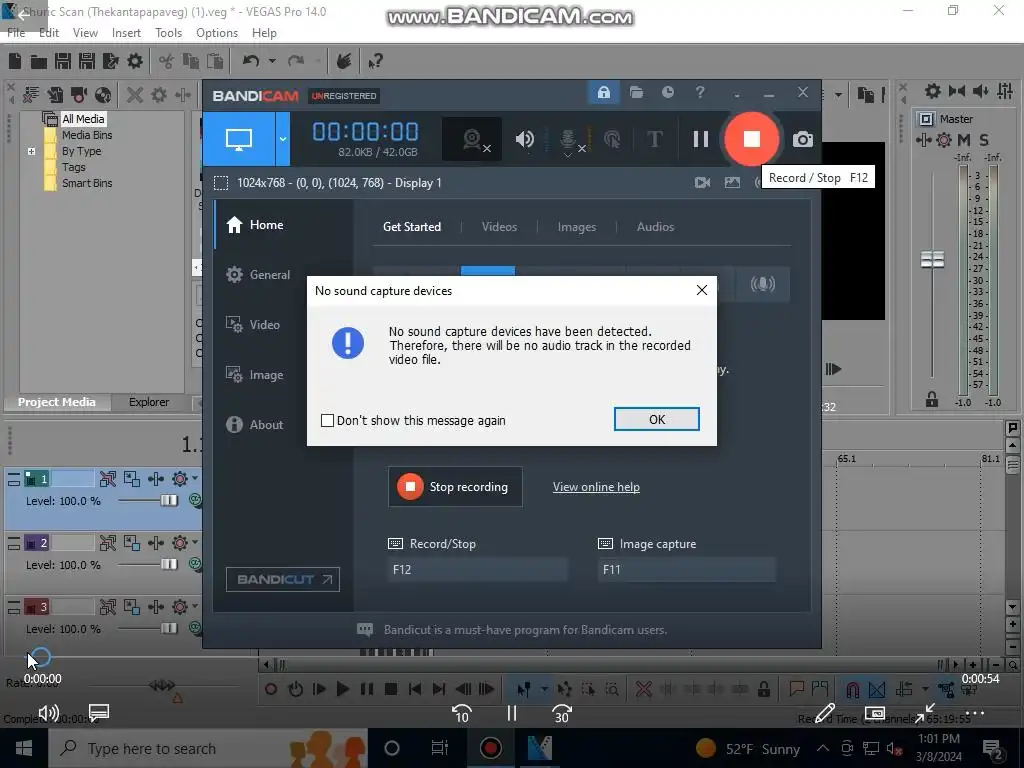Click VEGAS New project icon

pos(15,61)
